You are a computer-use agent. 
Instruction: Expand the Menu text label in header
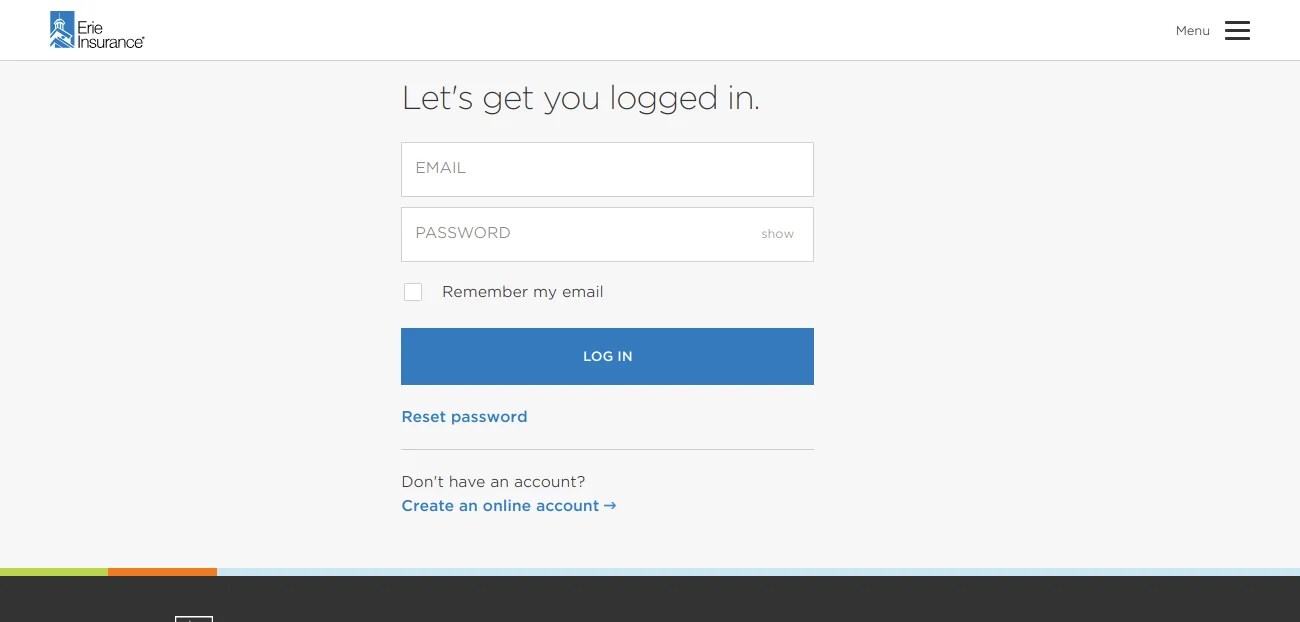(x=1192, y=31)
